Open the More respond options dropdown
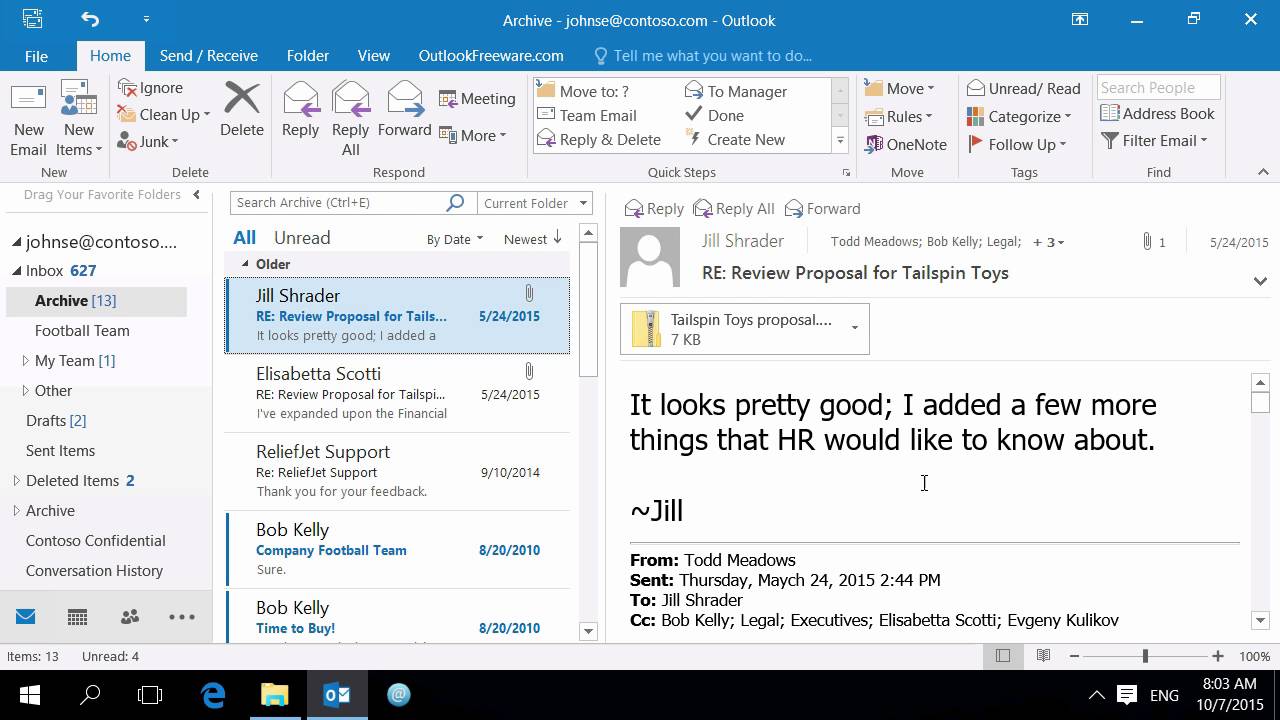This screenshot has width=1280, height=720. (473, 135)
